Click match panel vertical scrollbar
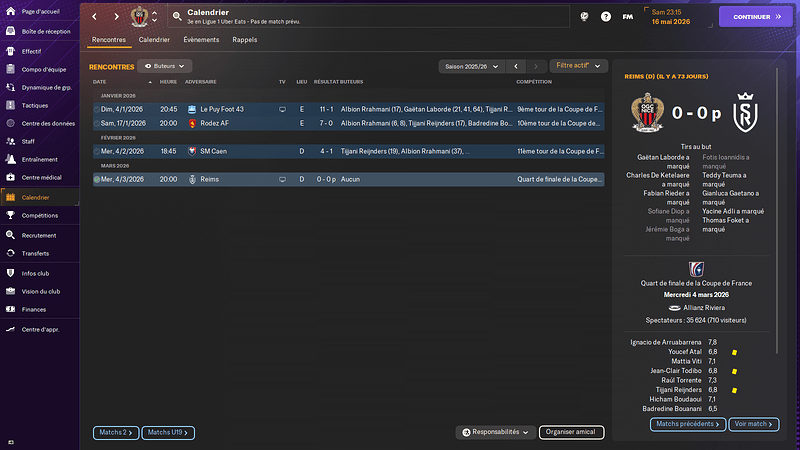The width and height of the screenshot is (800, 450). 777,209
